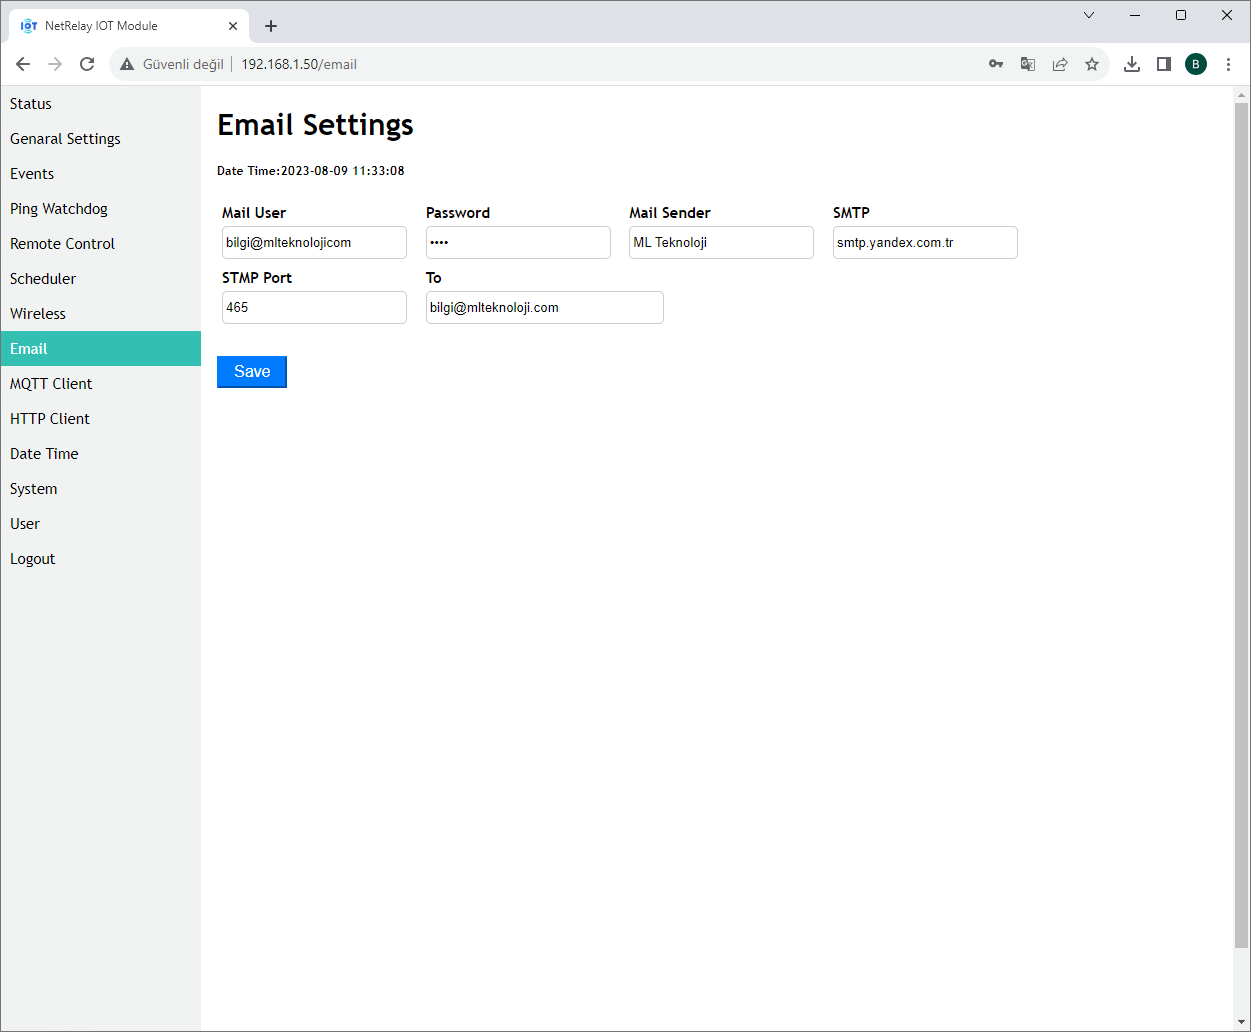Select MQTT Client in the sidebar

(51, 383)
